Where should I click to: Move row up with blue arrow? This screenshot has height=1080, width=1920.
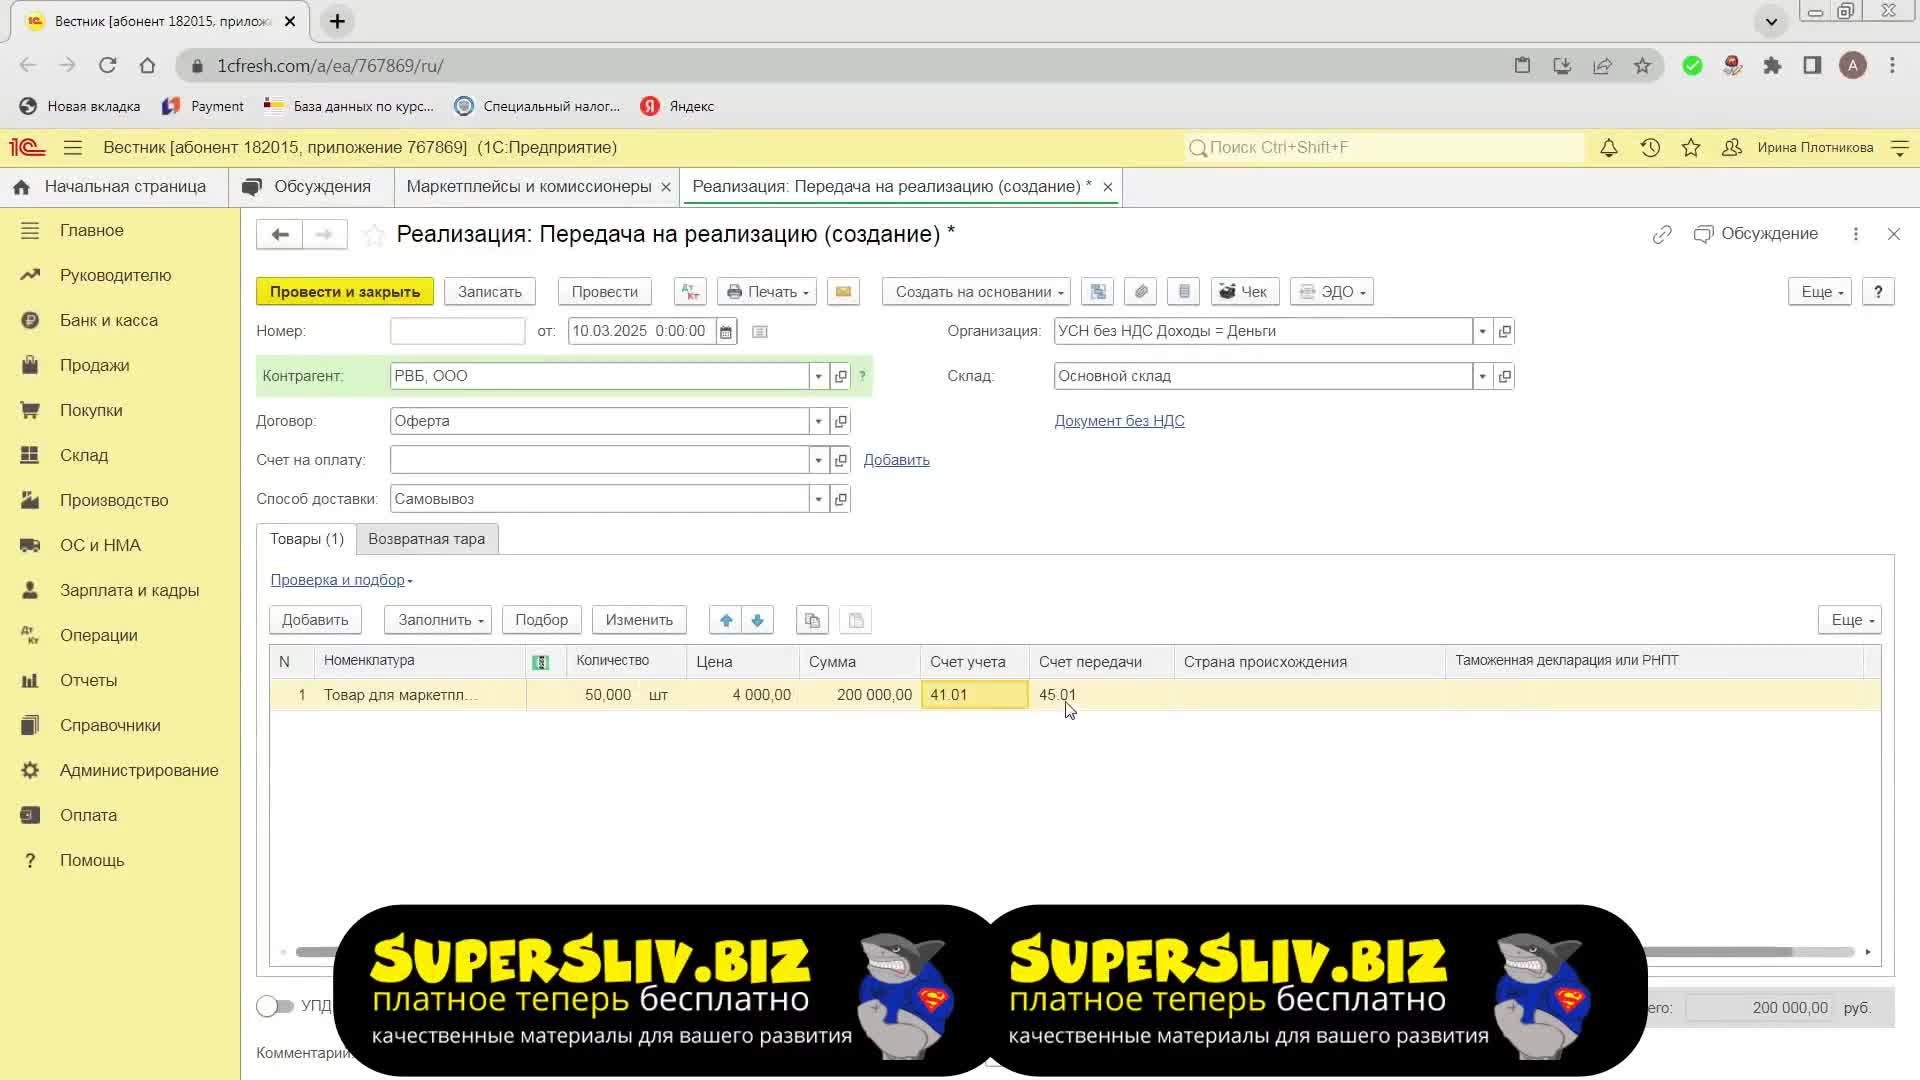click(x=726, y=620)
